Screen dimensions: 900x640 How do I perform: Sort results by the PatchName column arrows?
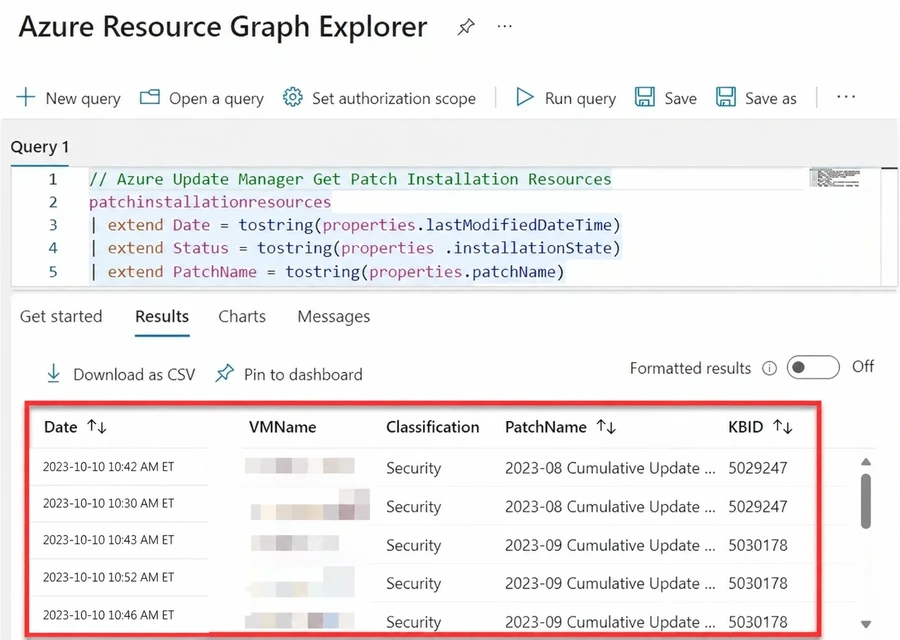[606, 426]
